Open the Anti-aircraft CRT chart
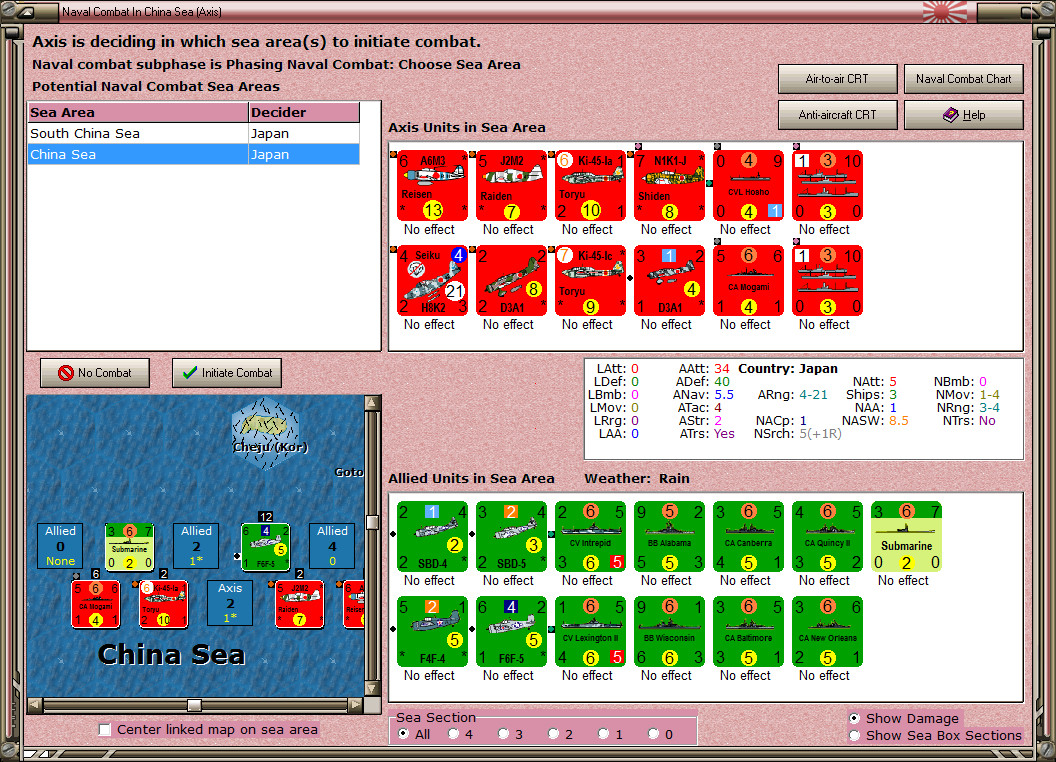The image size is (1056, 762). coord(837,115)
